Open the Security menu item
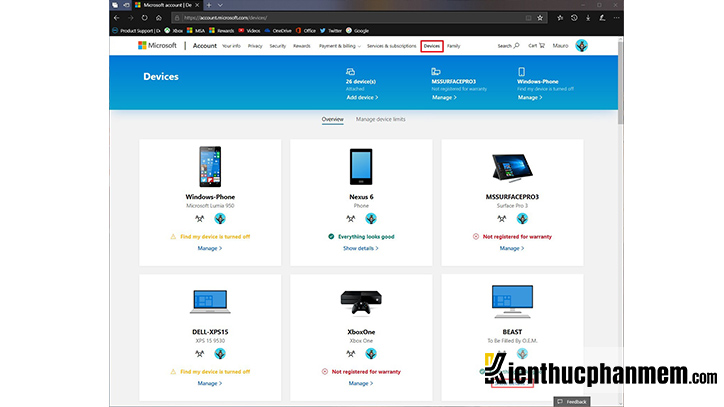 pos(278,46)
